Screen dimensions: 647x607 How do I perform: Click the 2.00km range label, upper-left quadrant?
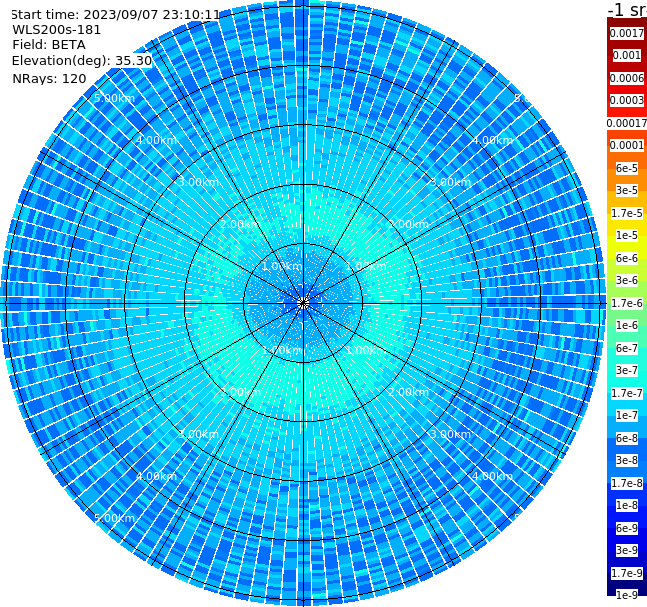click(x=241, y=224)
